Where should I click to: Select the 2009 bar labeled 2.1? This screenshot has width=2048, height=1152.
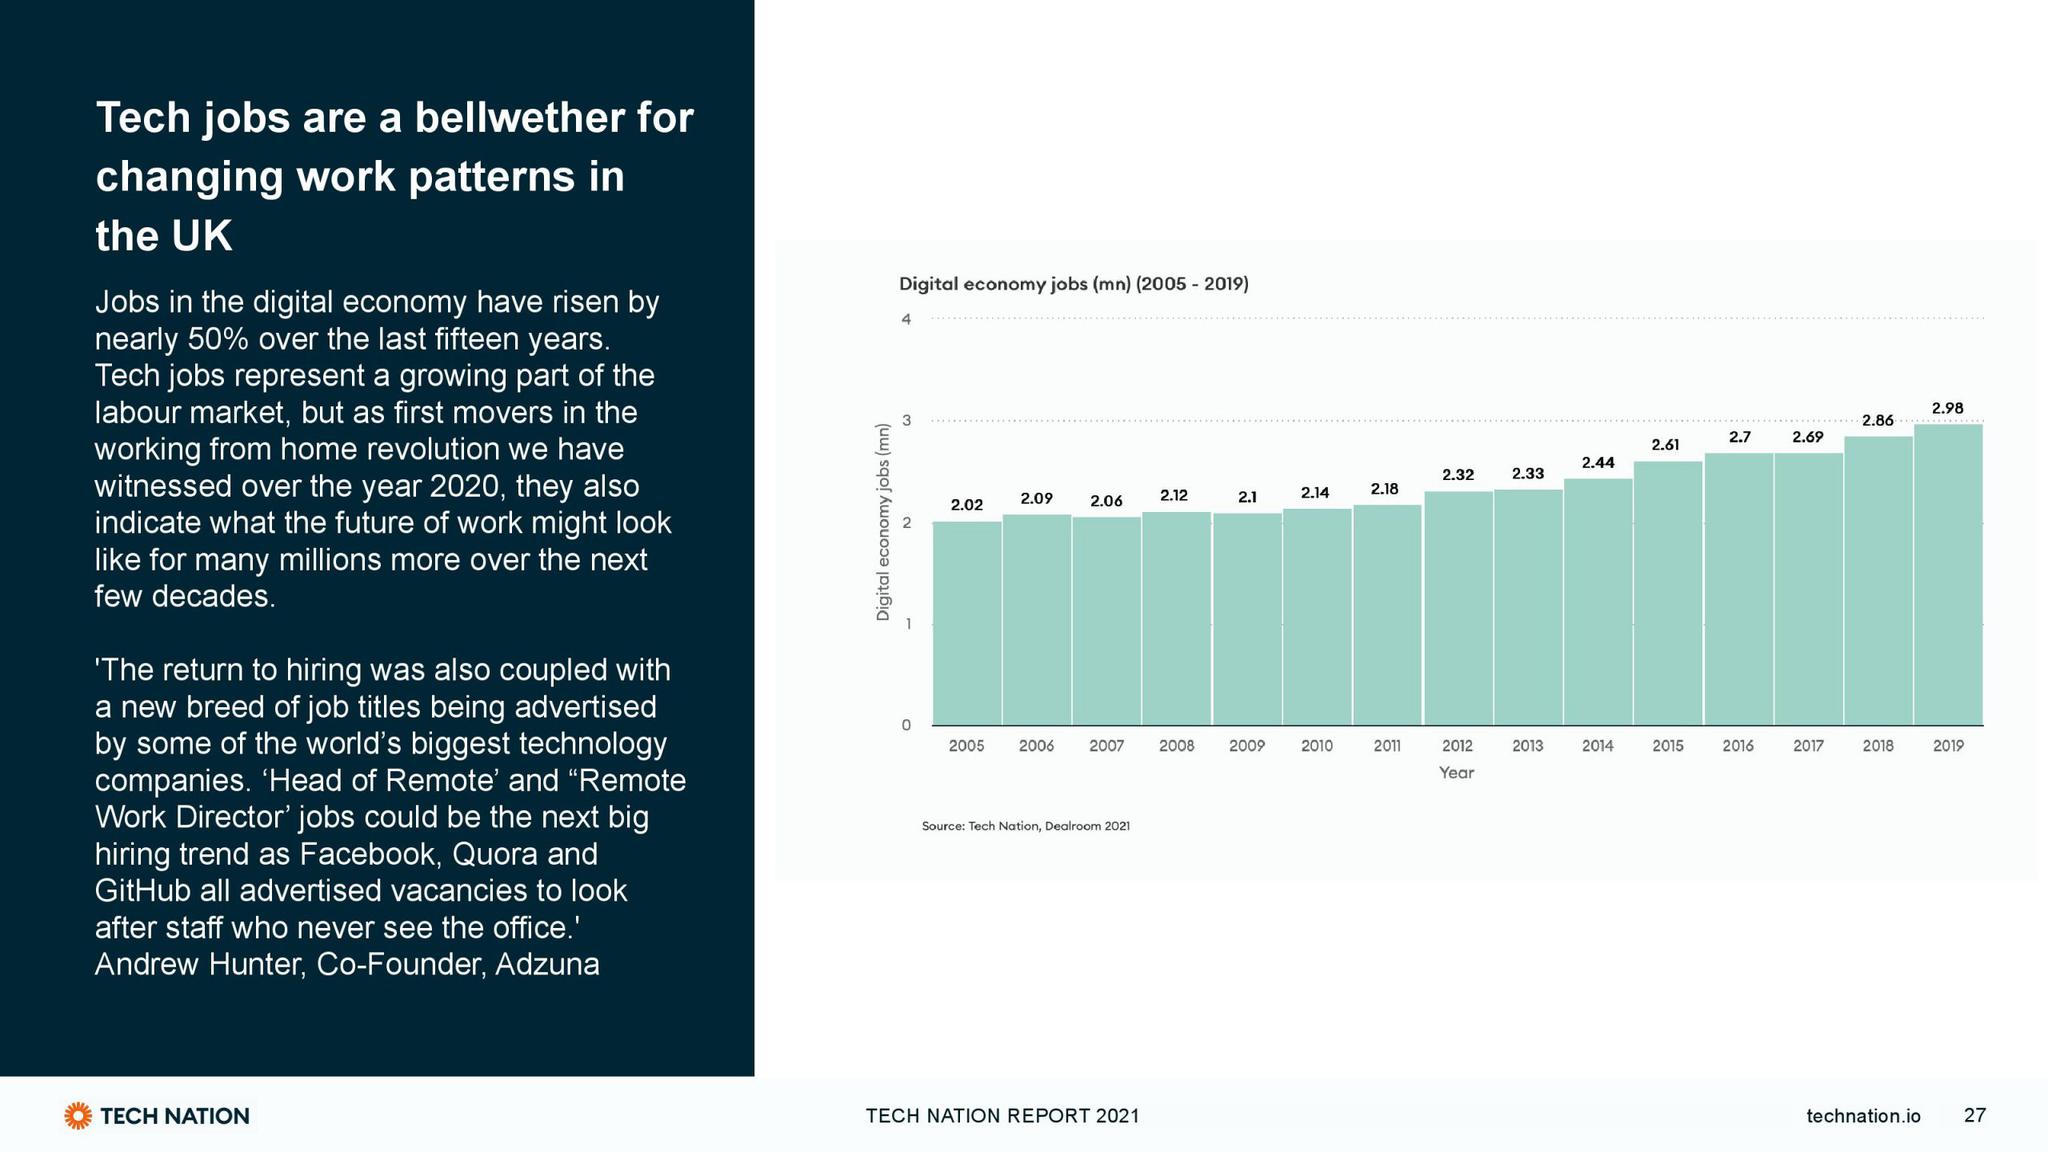pyautogui.click(x=1247, y=619)
